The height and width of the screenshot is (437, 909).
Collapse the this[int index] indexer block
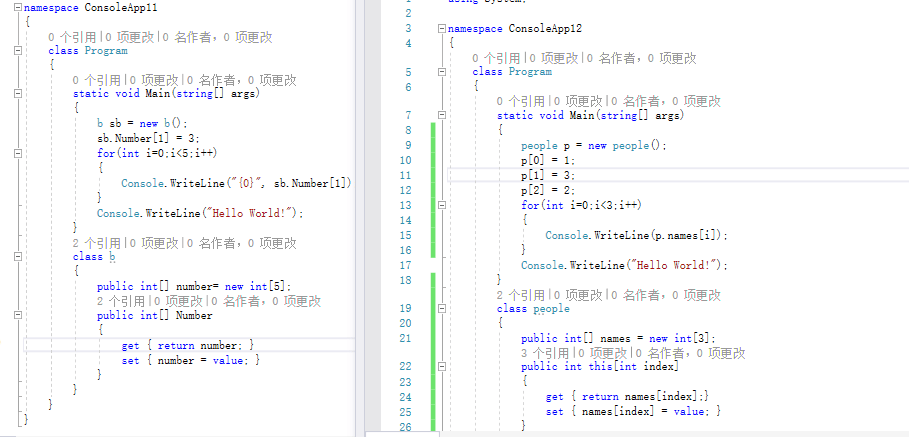point(442,366)
